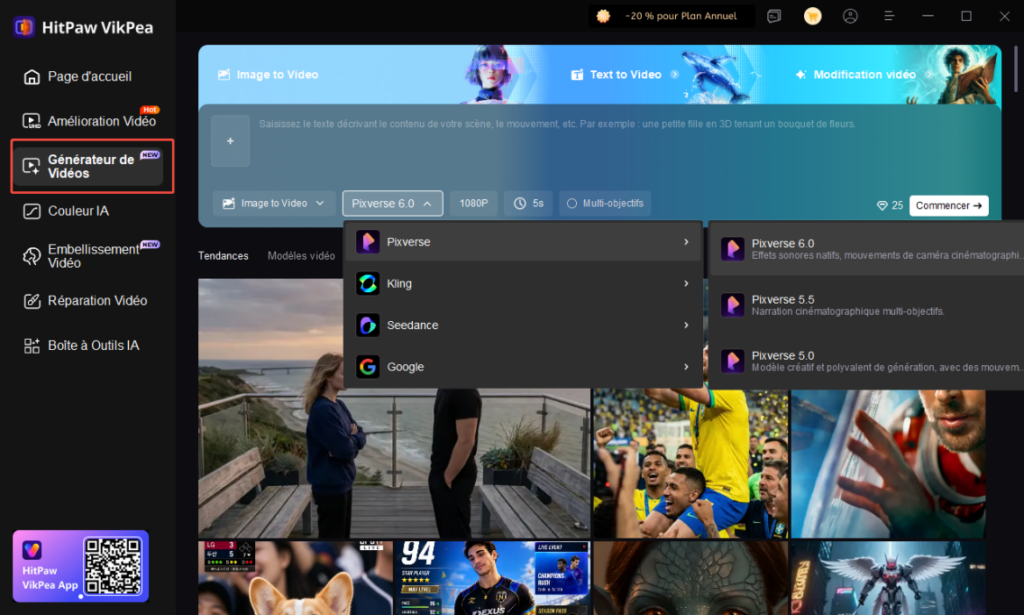The height and width of the screenshot is (615, 1024).
Task: Open the messages icon in title bar
Action: click(774, 16)
